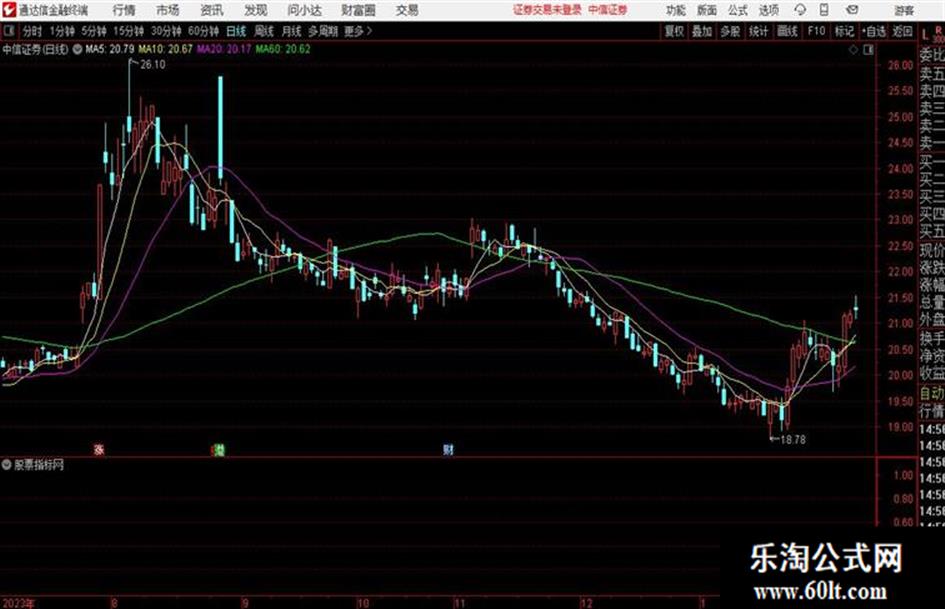Click the MA5: 20.79 indicator value
945x609 pixels.
110,49
